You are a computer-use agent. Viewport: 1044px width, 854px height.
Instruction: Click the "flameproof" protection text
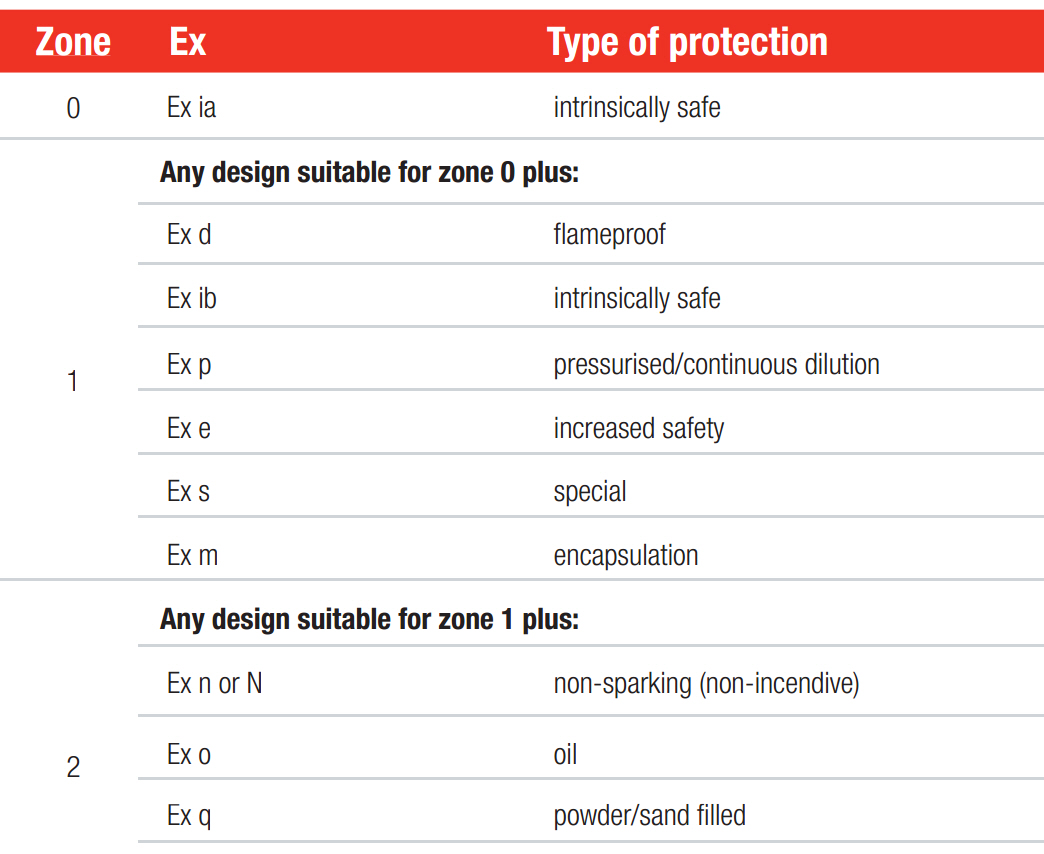click(609, 235)
